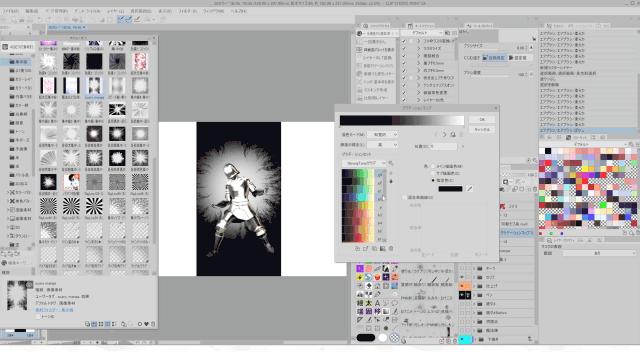Open the third menu in the menu bar

[x=56, y=11]
